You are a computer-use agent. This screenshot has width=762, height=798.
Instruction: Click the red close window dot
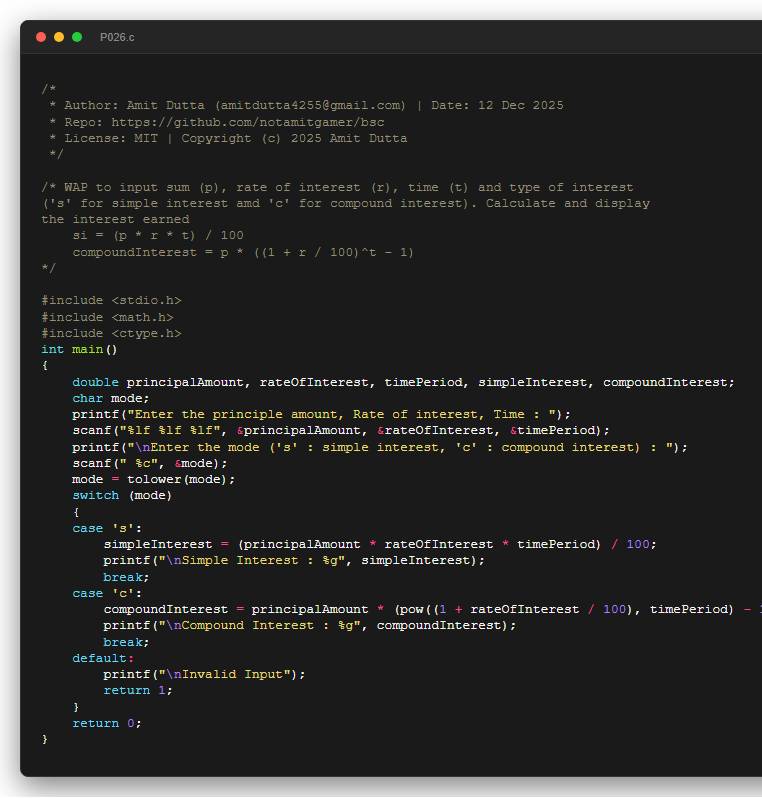coord(41,37)
